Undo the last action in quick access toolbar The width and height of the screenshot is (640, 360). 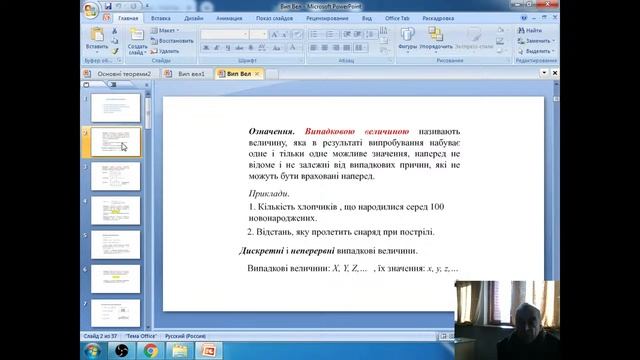click(x=119, y=6)
